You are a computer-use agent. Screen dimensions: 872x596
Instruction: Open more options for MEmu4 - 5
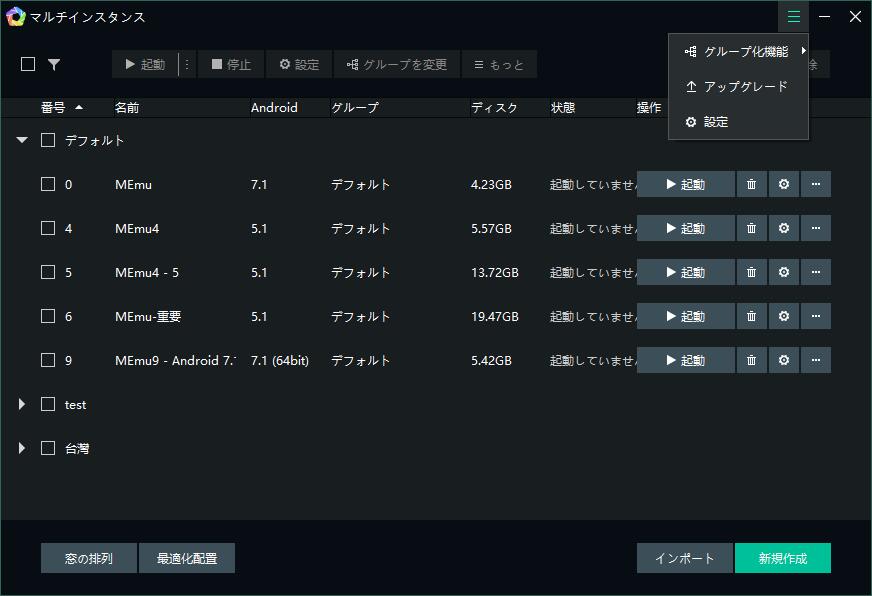[x=815, y=272]
